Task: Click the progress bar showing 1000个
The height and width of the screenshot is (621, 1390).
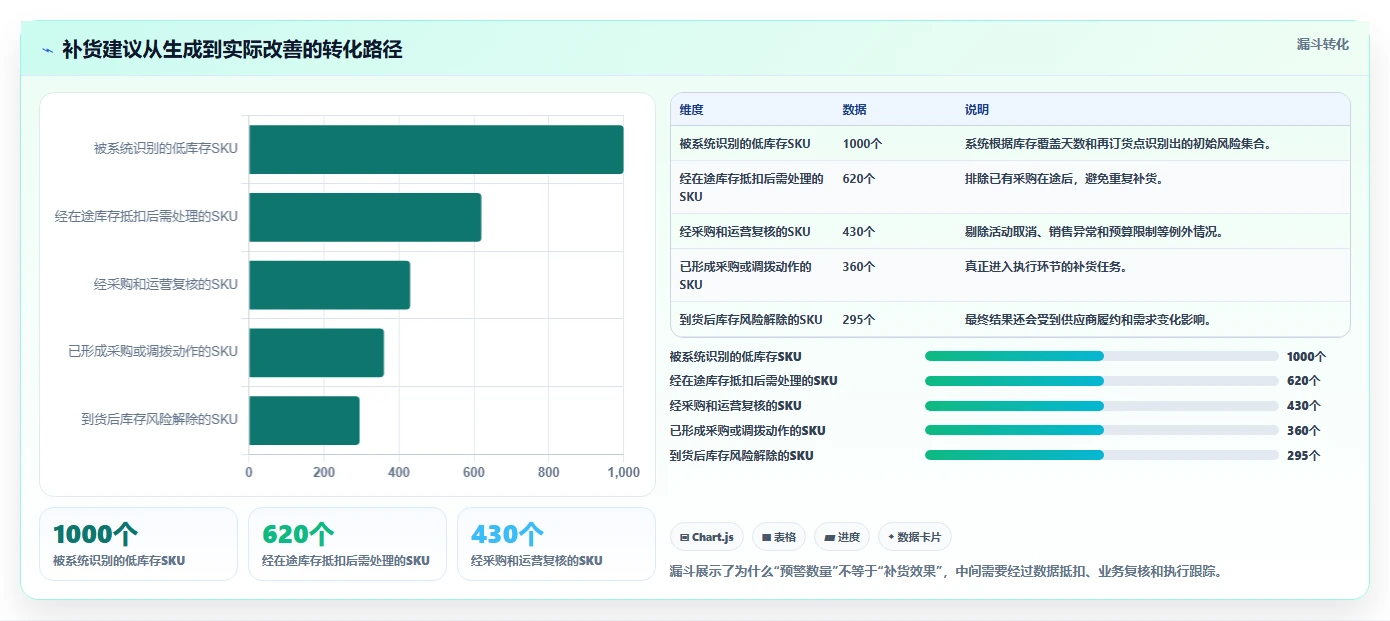Action: pos(1102,356)
